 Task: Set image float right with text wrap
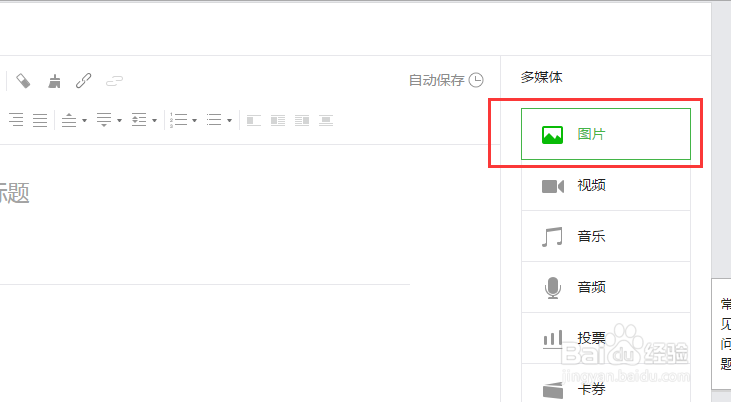pos(302,120)
